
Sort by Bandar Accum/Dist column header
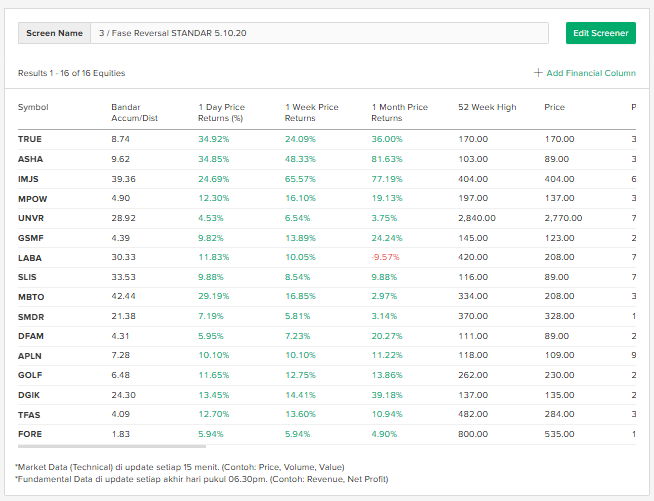tap(134, 112)
